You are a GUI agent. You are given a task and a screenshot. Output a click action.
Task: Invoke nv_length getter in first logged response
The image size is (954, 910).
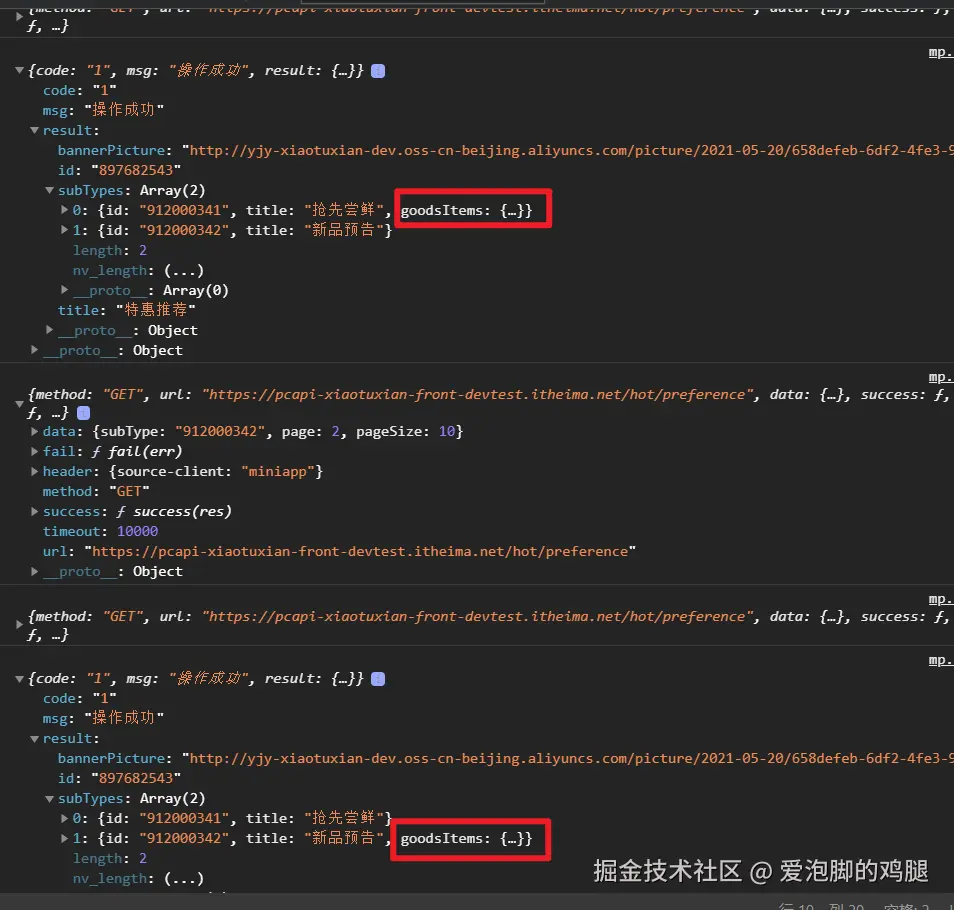pos(184,271)
